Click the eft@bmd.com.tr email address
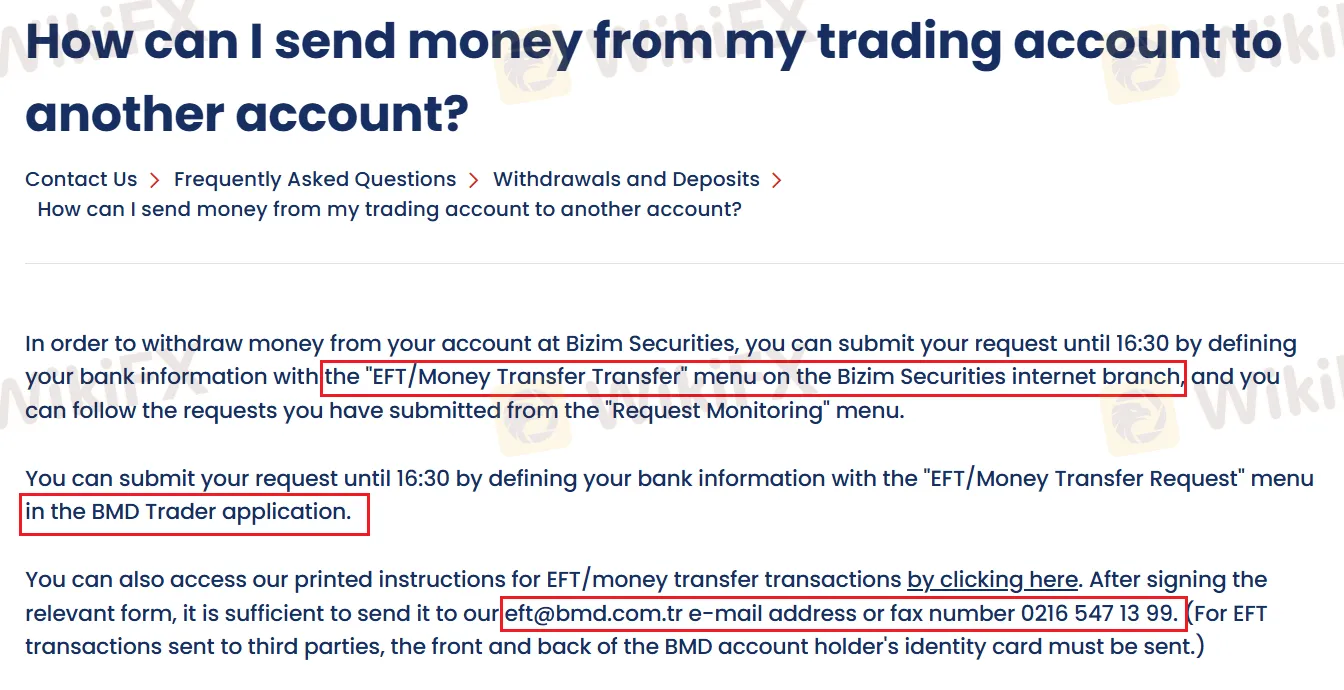Screen dimensions: 1344x690 coord(594,612)
